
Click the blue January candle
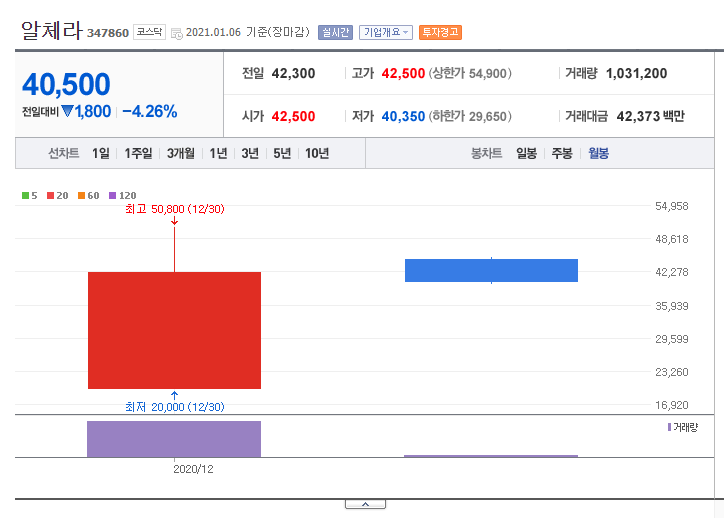coord(491,271)
